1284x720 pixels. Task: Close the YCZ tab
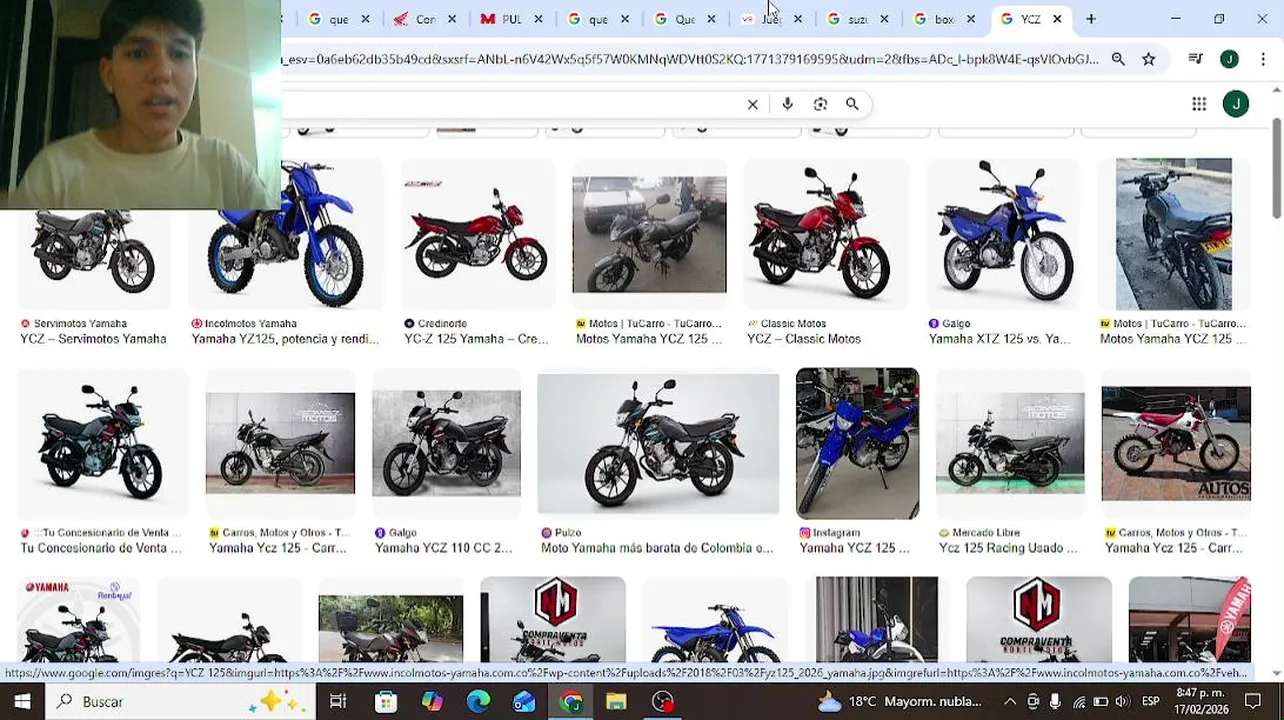coord(1057,19)
